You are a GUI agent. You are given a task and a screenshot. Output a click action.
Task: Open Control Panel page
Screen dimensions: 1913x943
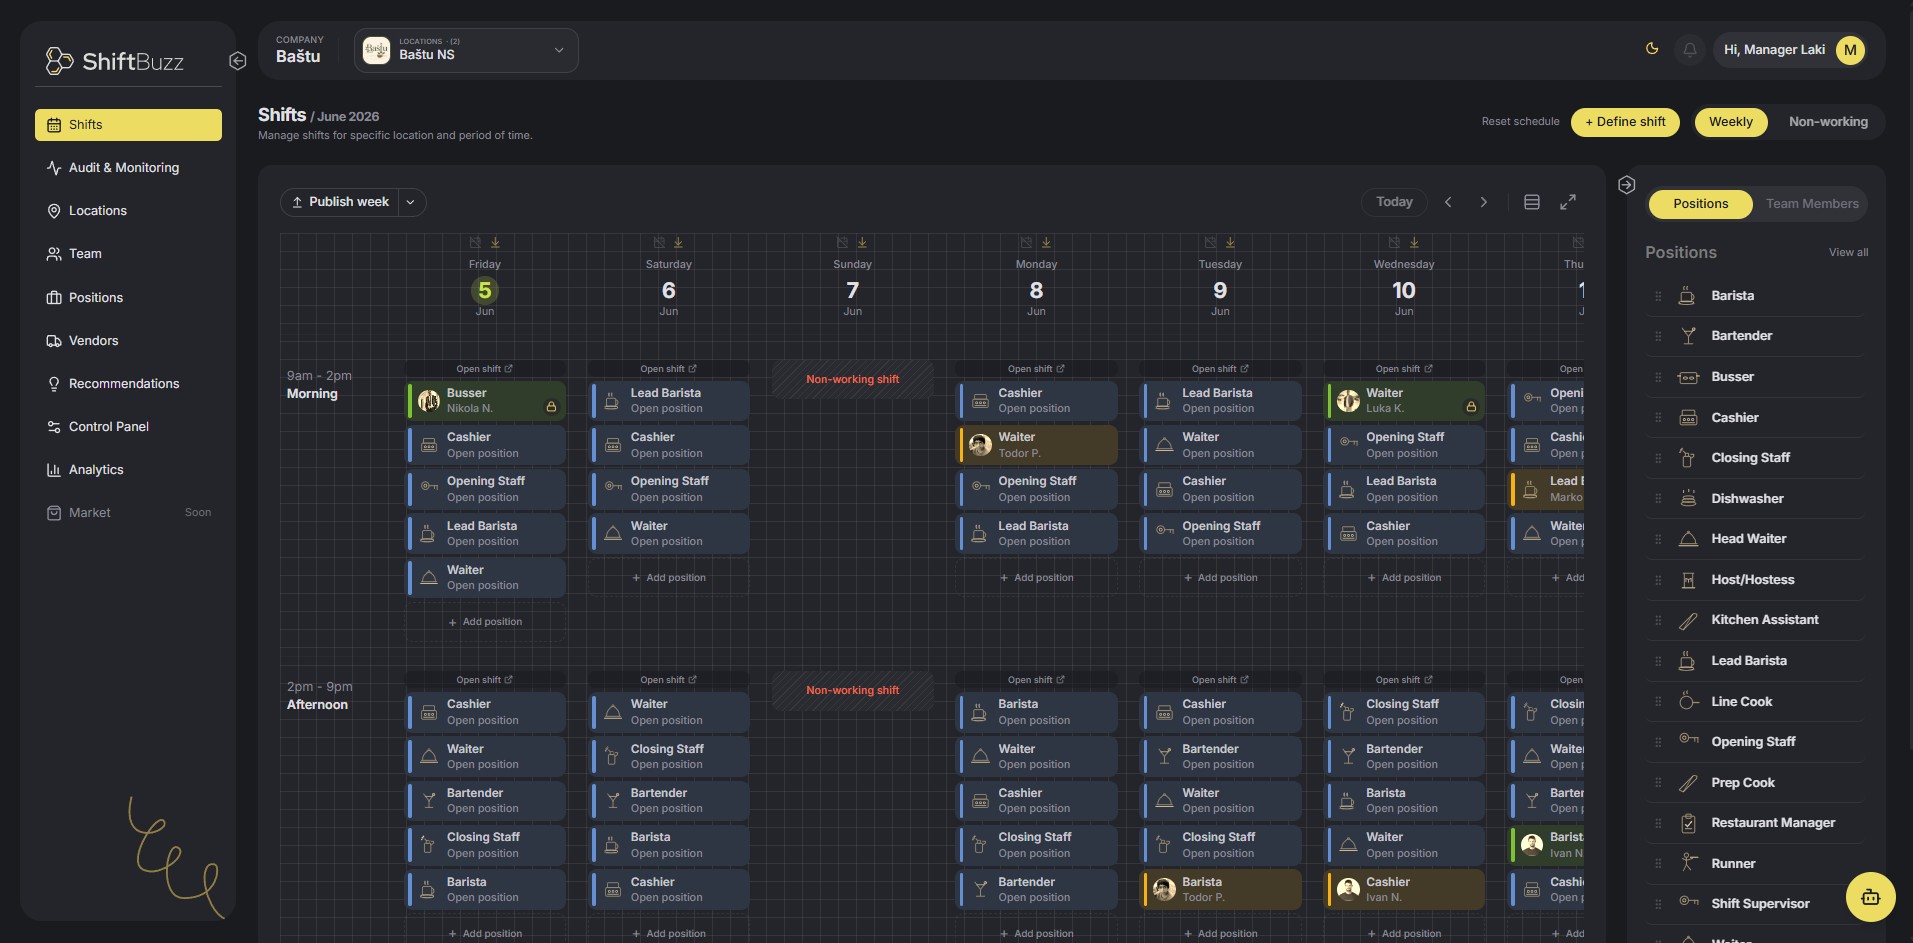point(128,427)
